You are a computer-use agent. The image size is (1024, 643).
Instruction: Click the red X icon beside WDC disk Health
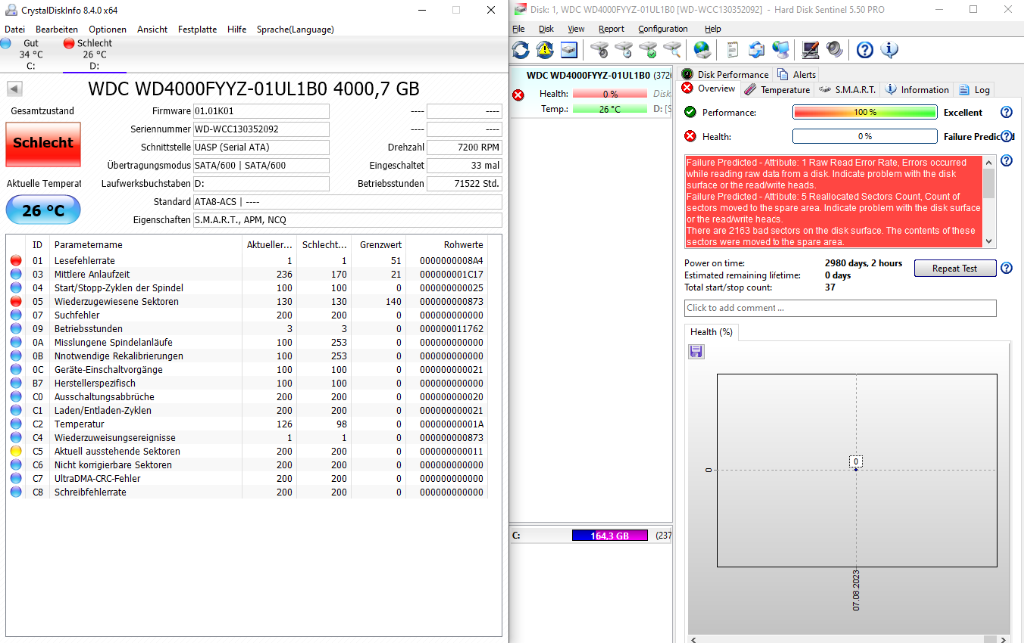(518, 95)
